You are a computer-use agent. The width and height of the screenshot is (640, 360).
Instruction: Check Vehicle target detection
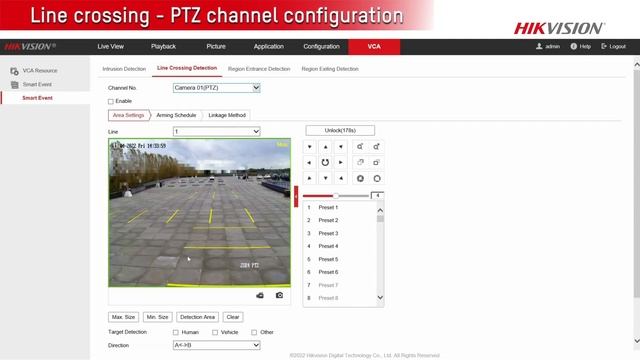[215, 332]
